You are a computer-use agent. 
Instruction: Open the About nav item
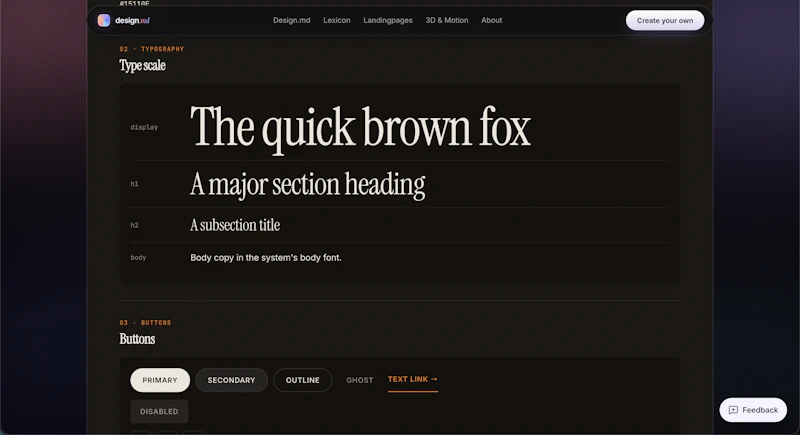(491, 20)
